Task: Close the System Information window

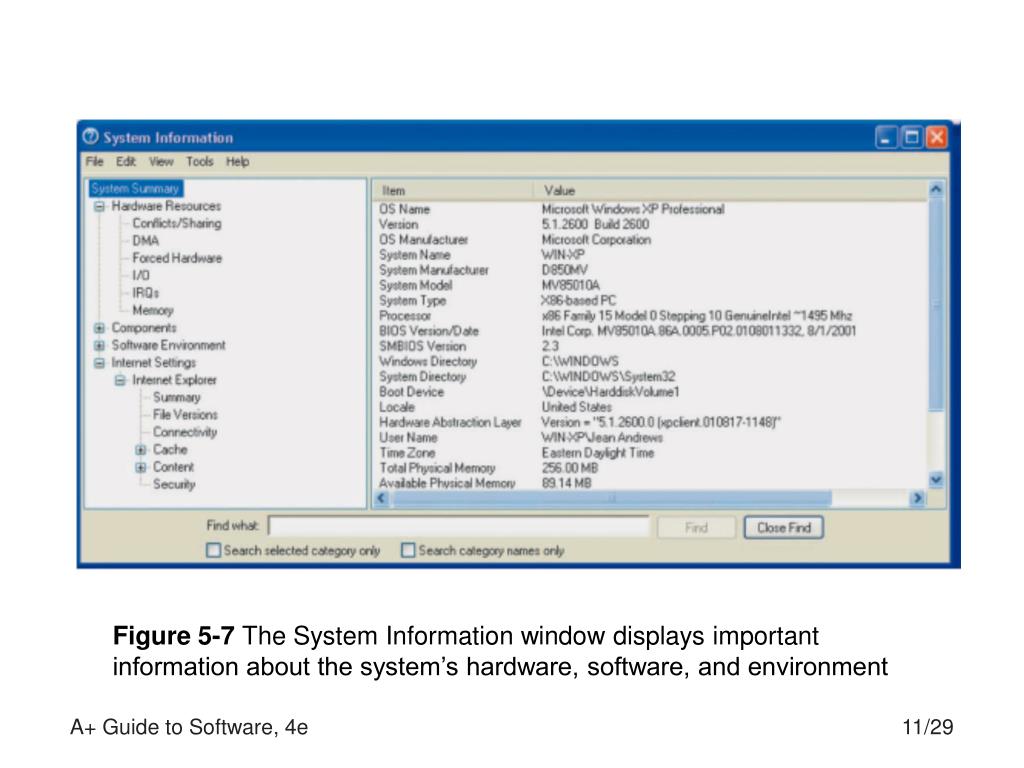Action: (936, 137)
